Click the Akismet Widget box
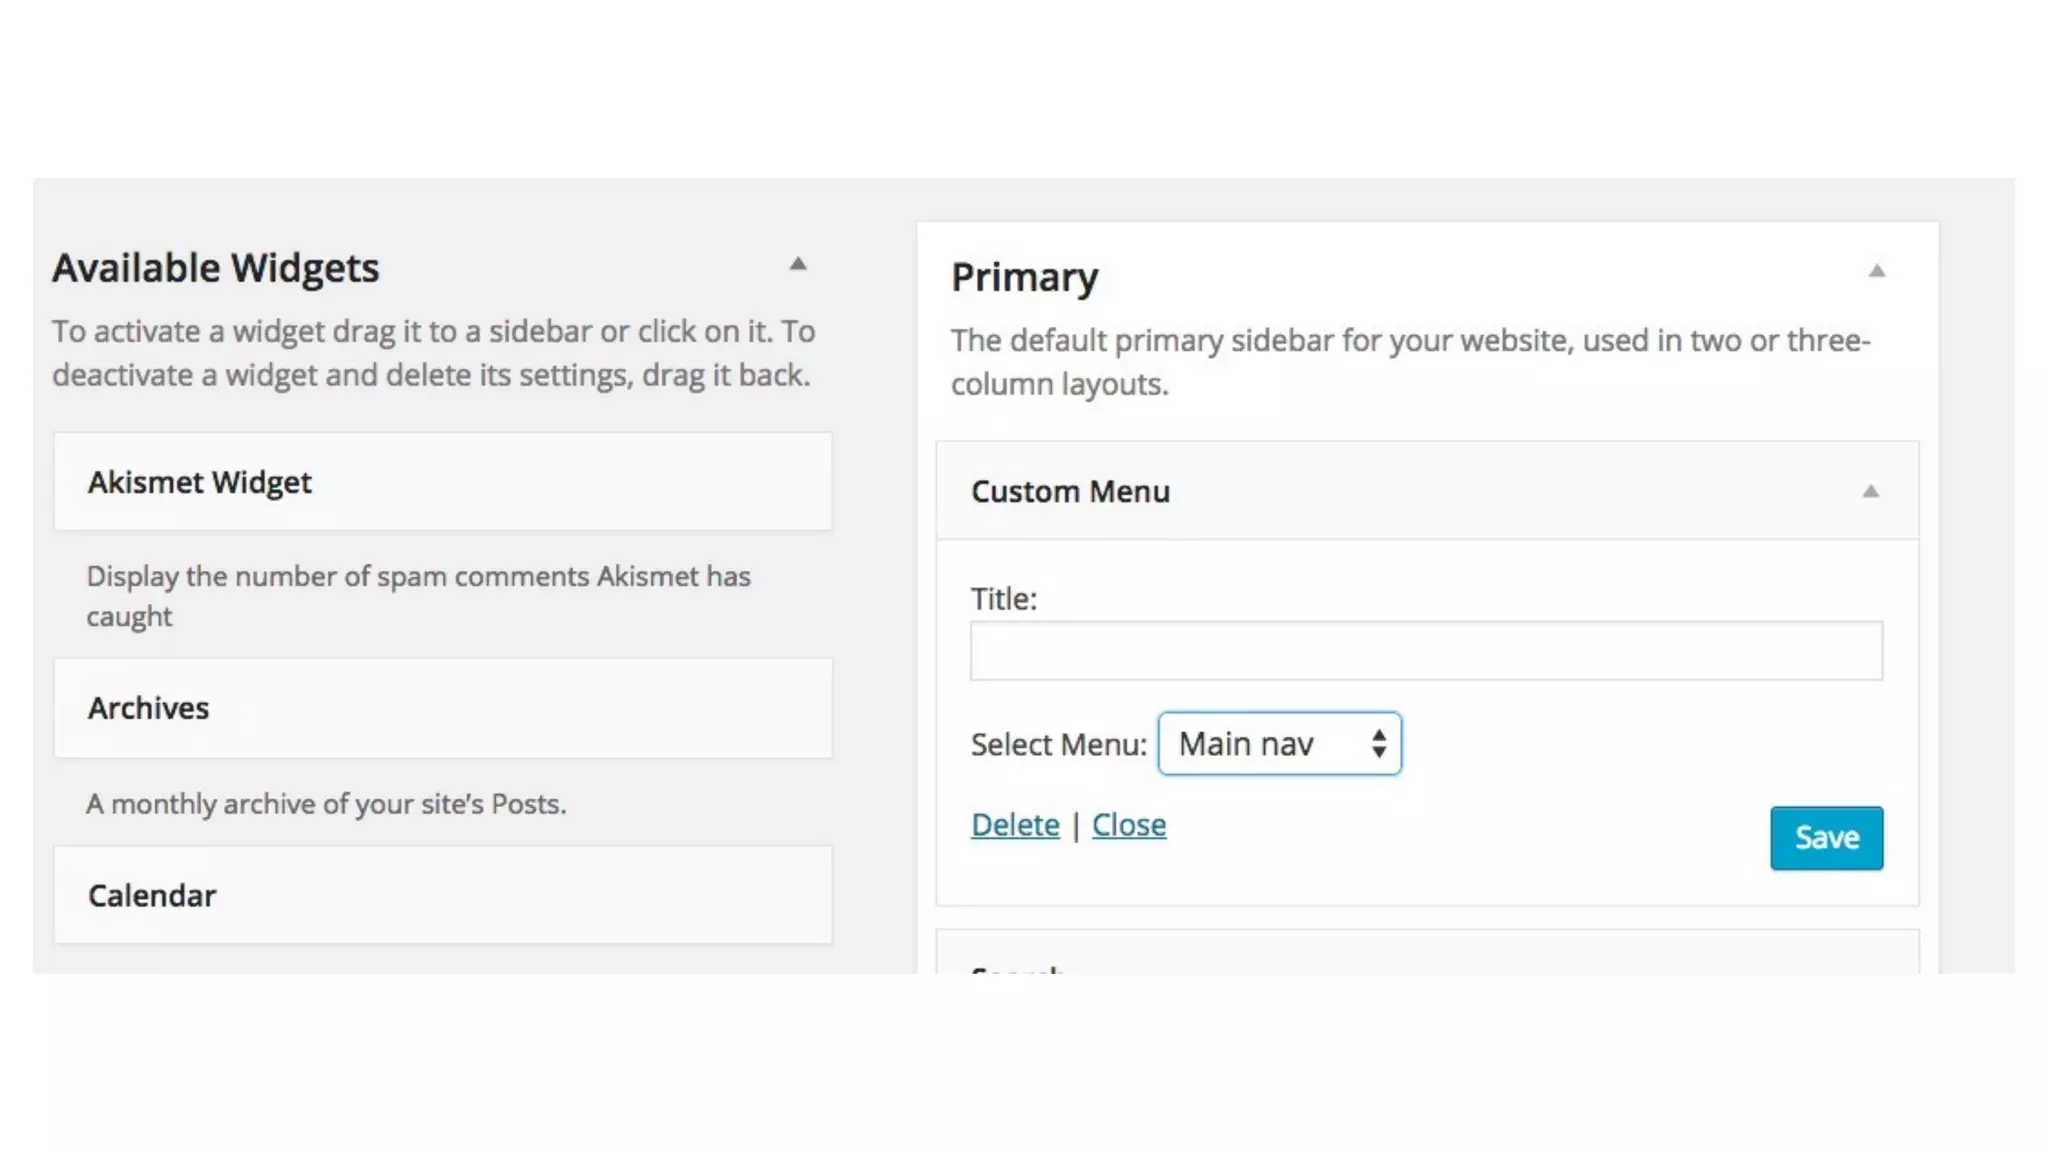The width and height of the screenshot is (2048, 1152). [442, 482]
